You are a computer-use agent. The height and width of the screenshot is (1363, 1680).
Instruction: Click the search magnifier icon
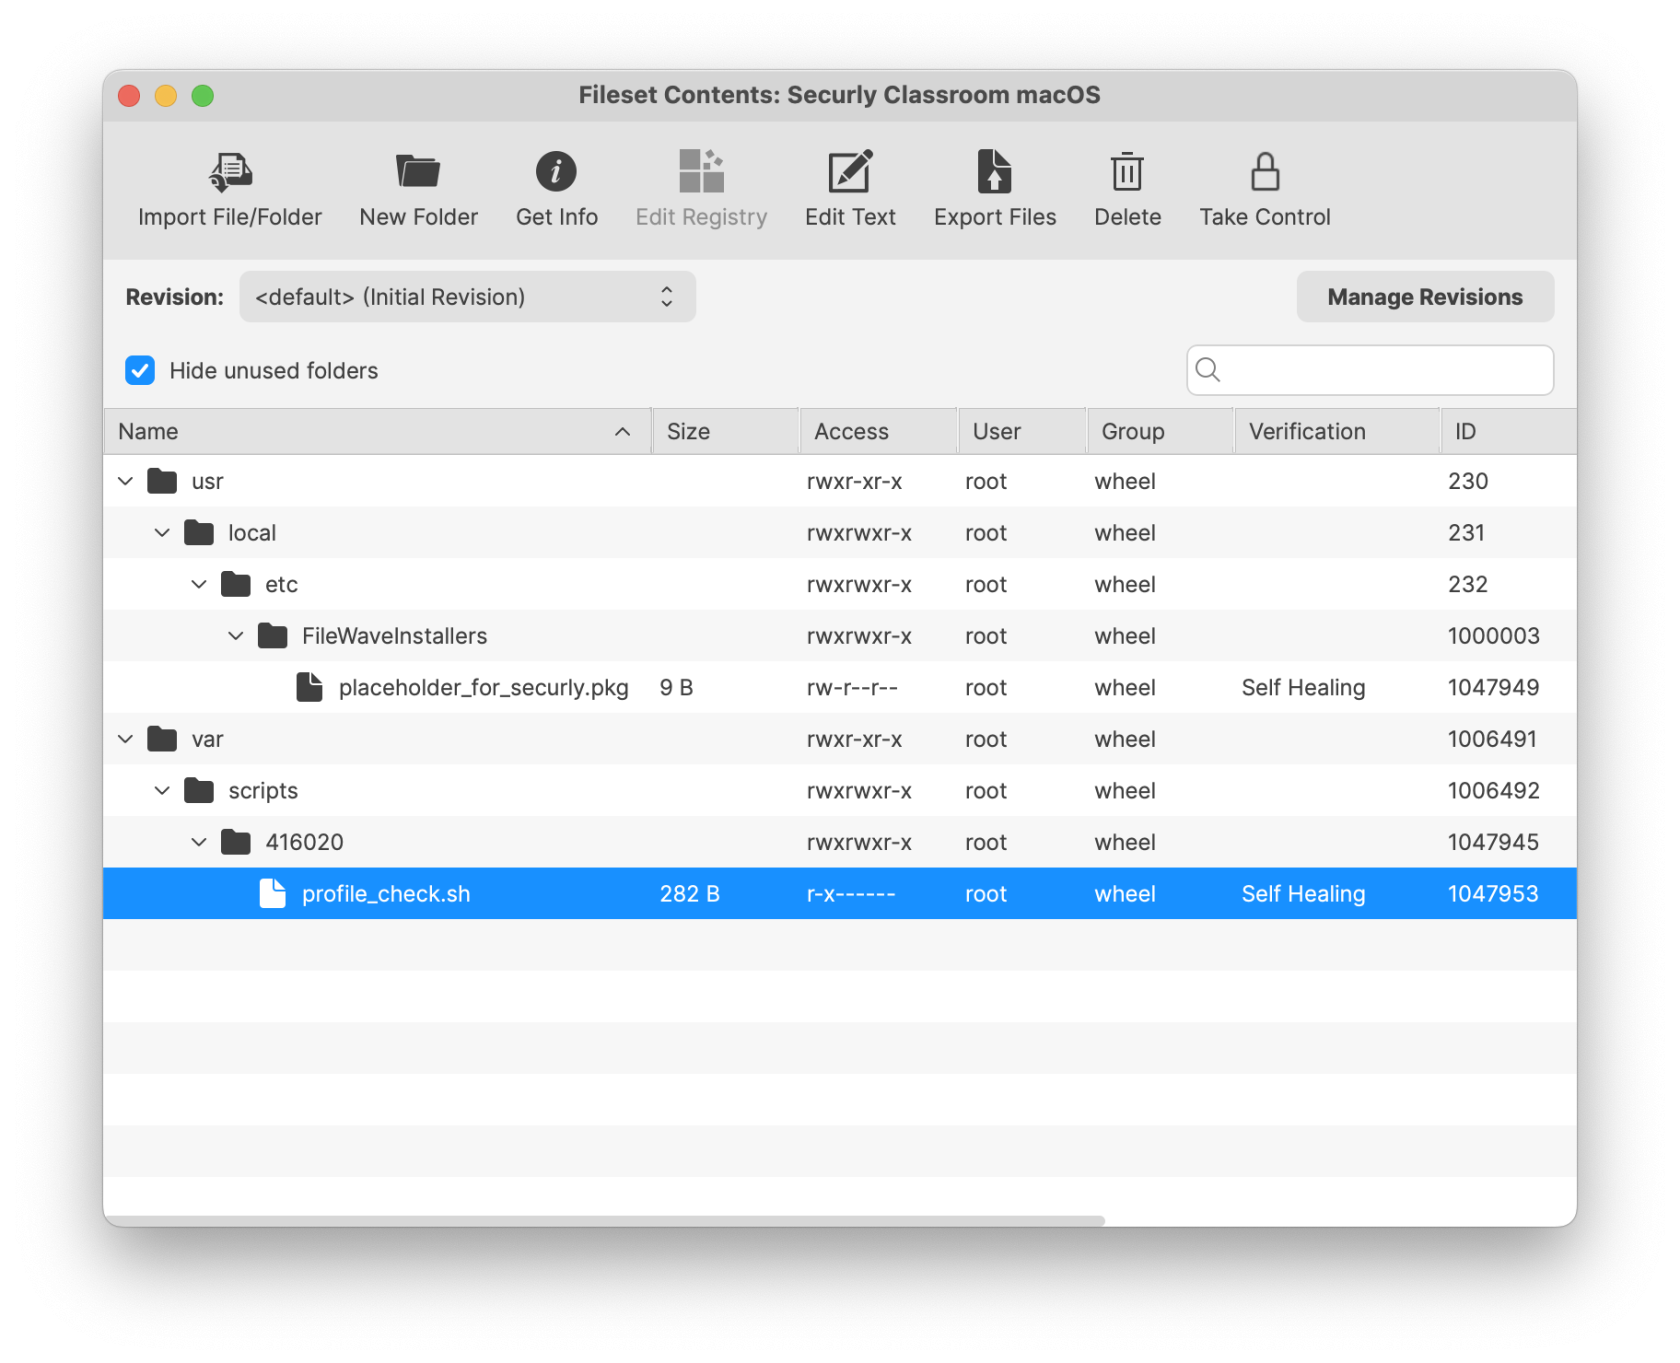1208,370
